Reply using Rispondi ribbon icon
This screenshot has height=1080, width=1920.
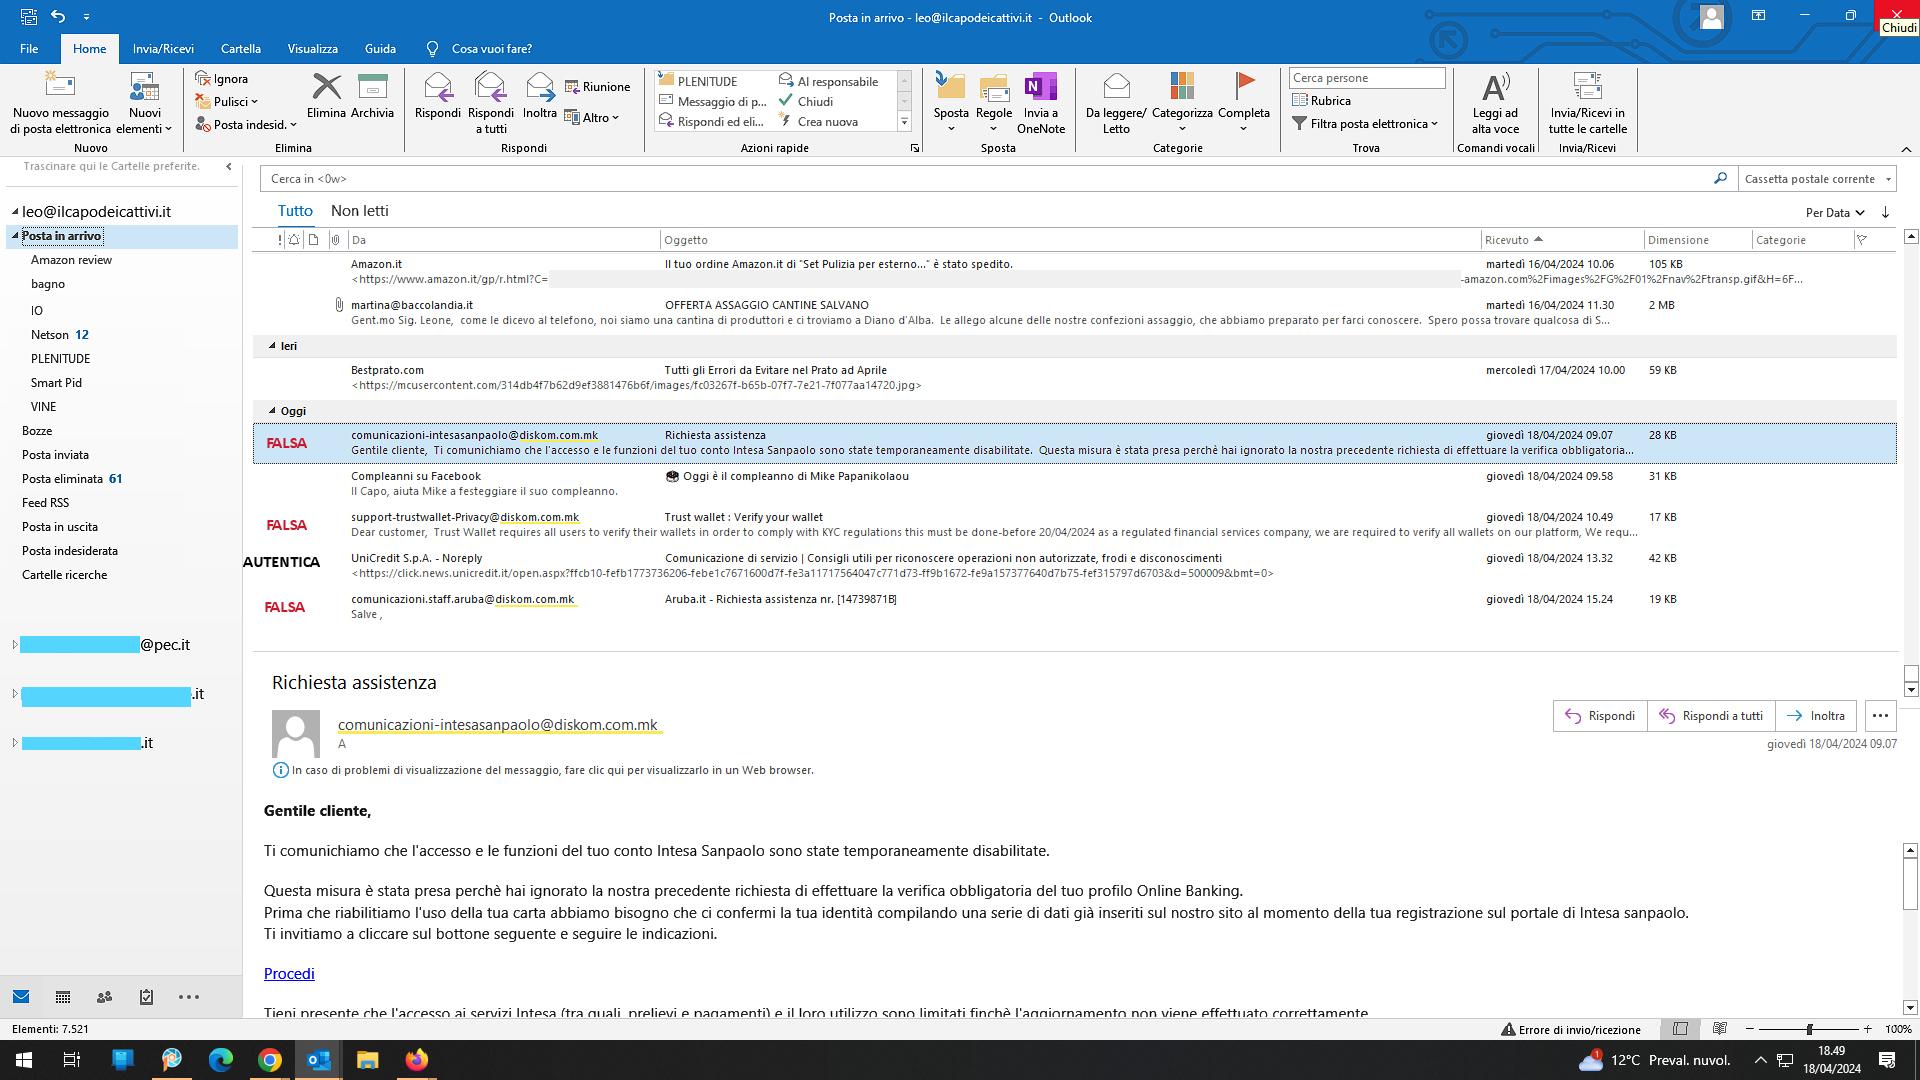[x=438, y=87]
